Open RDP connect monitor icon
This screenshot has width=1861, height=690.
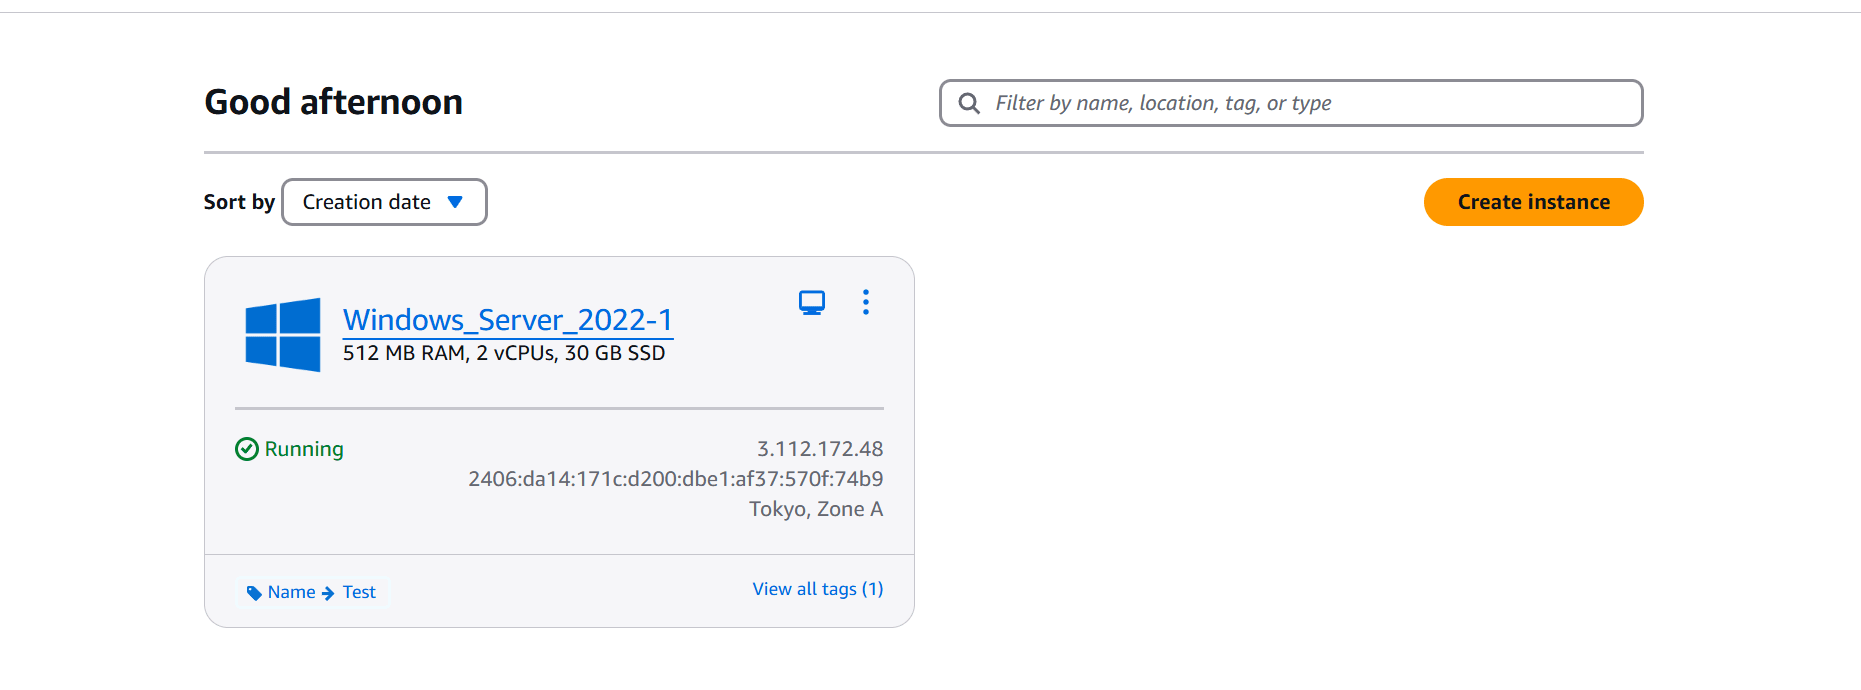click(x=812, y=302)
